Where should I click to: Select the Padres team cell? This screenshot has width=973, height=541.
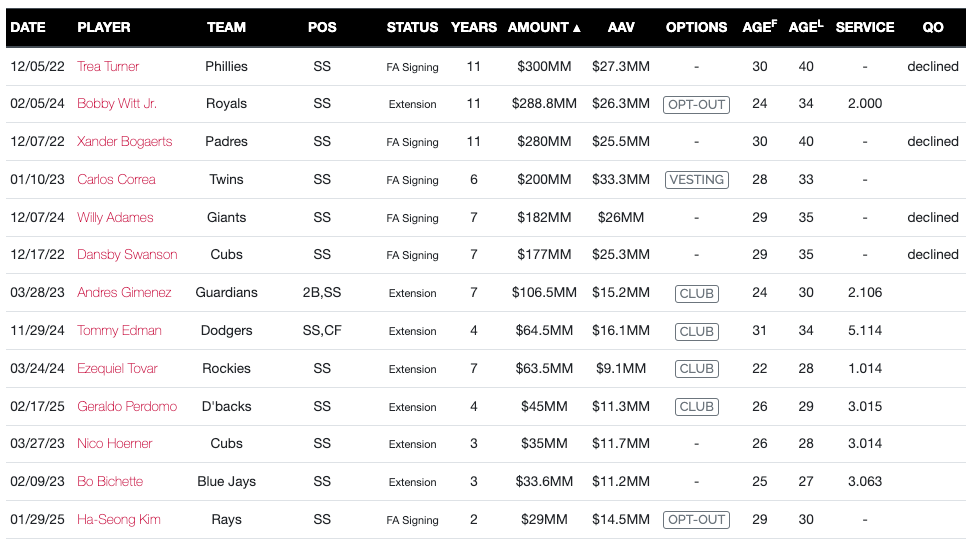click(x=226, y=141)
